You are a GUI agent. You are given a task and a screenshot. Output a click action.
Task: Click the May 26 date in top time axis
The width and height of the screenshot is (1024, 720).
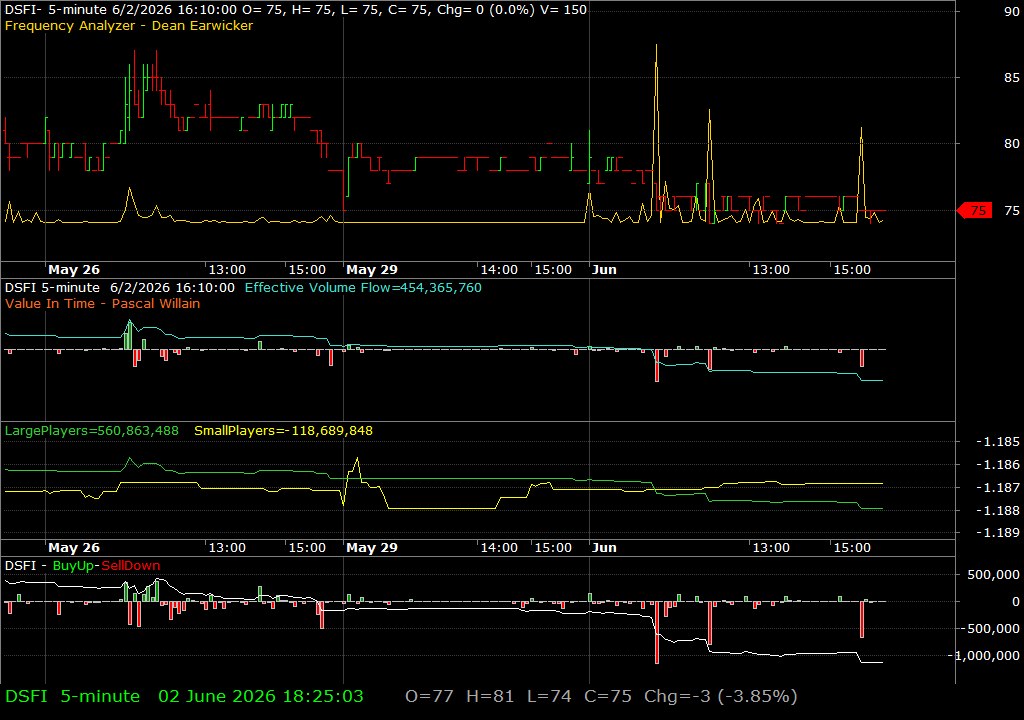(x=74, y=270)
